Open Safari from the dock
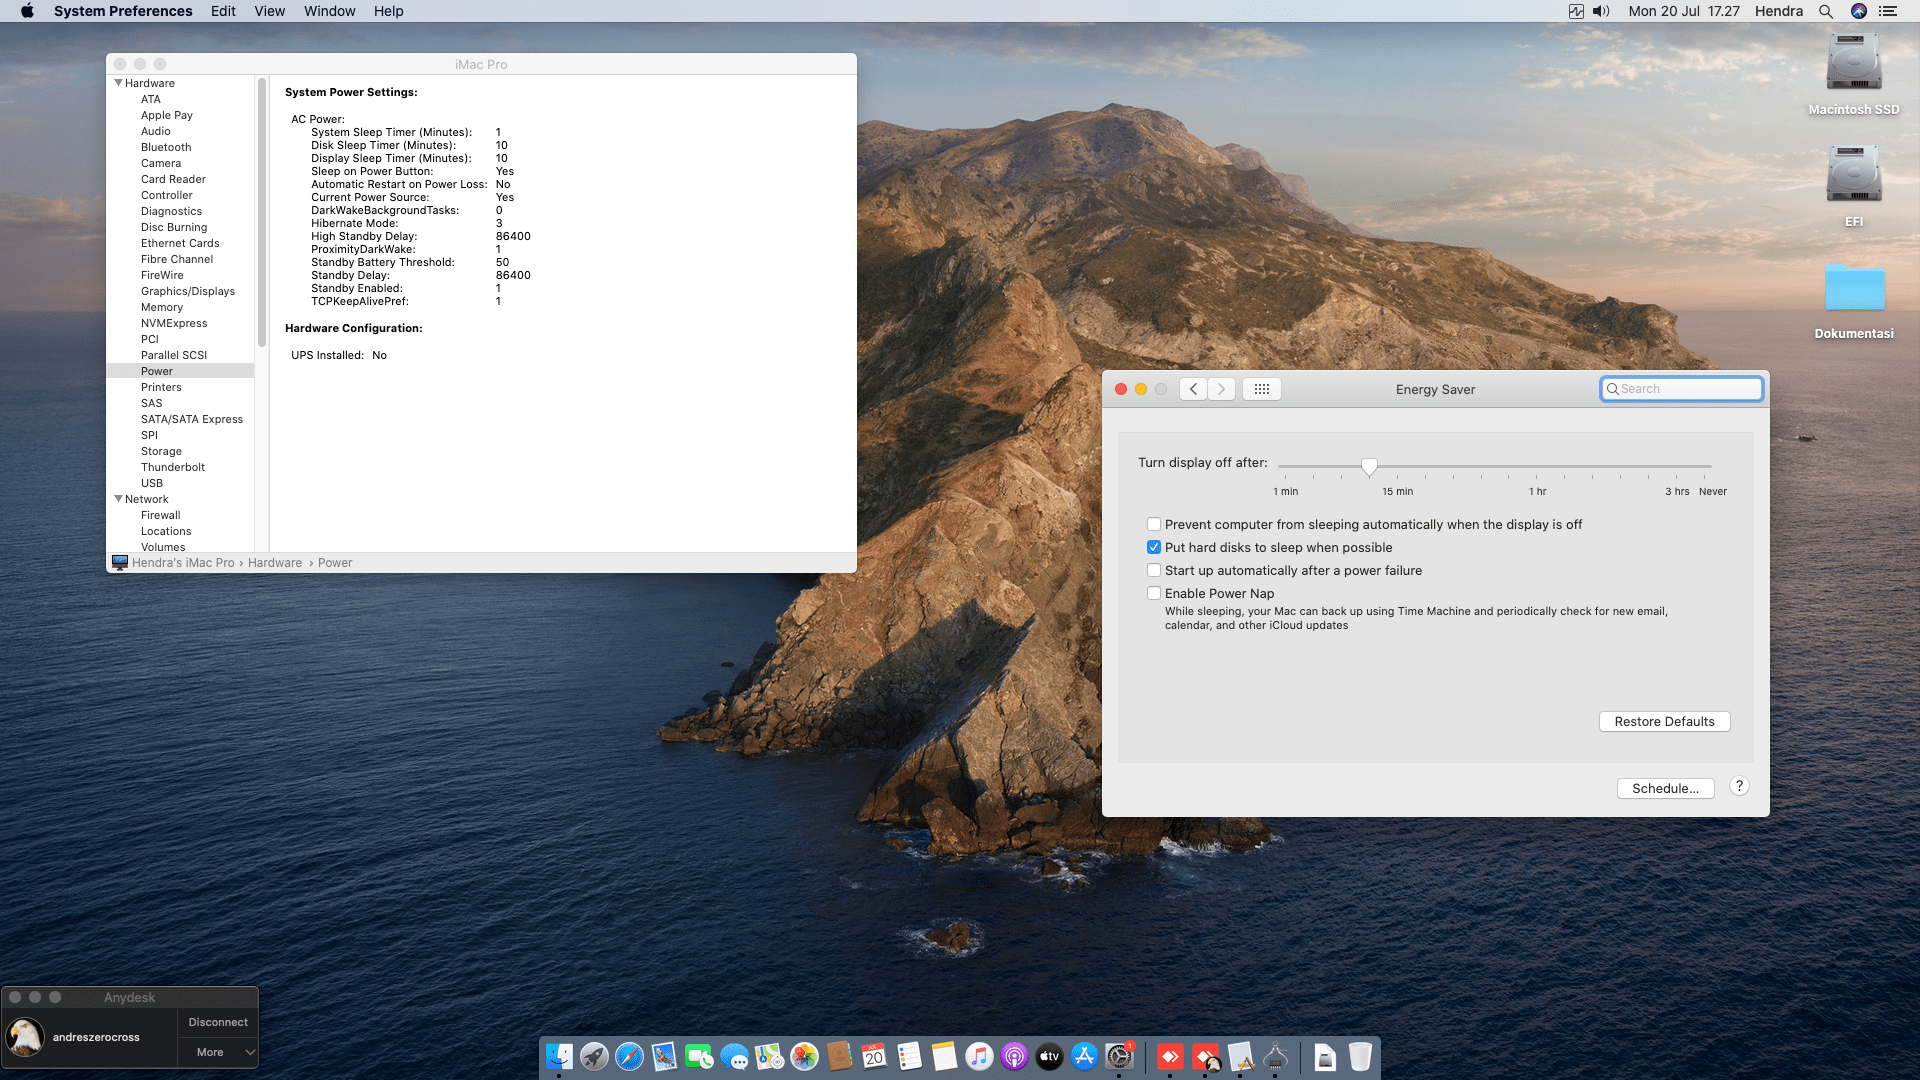Viewport: 1920px width, 1080px height. 629,1056
